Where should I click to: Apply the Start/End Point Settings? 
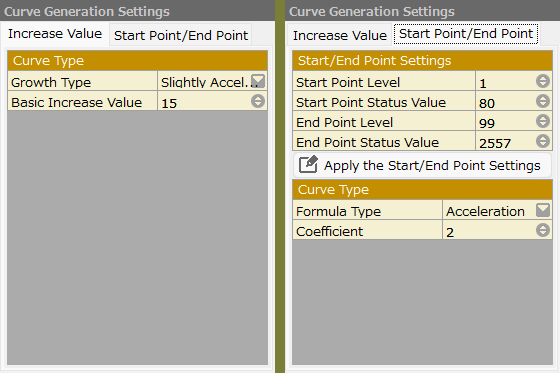click(422, 165)
